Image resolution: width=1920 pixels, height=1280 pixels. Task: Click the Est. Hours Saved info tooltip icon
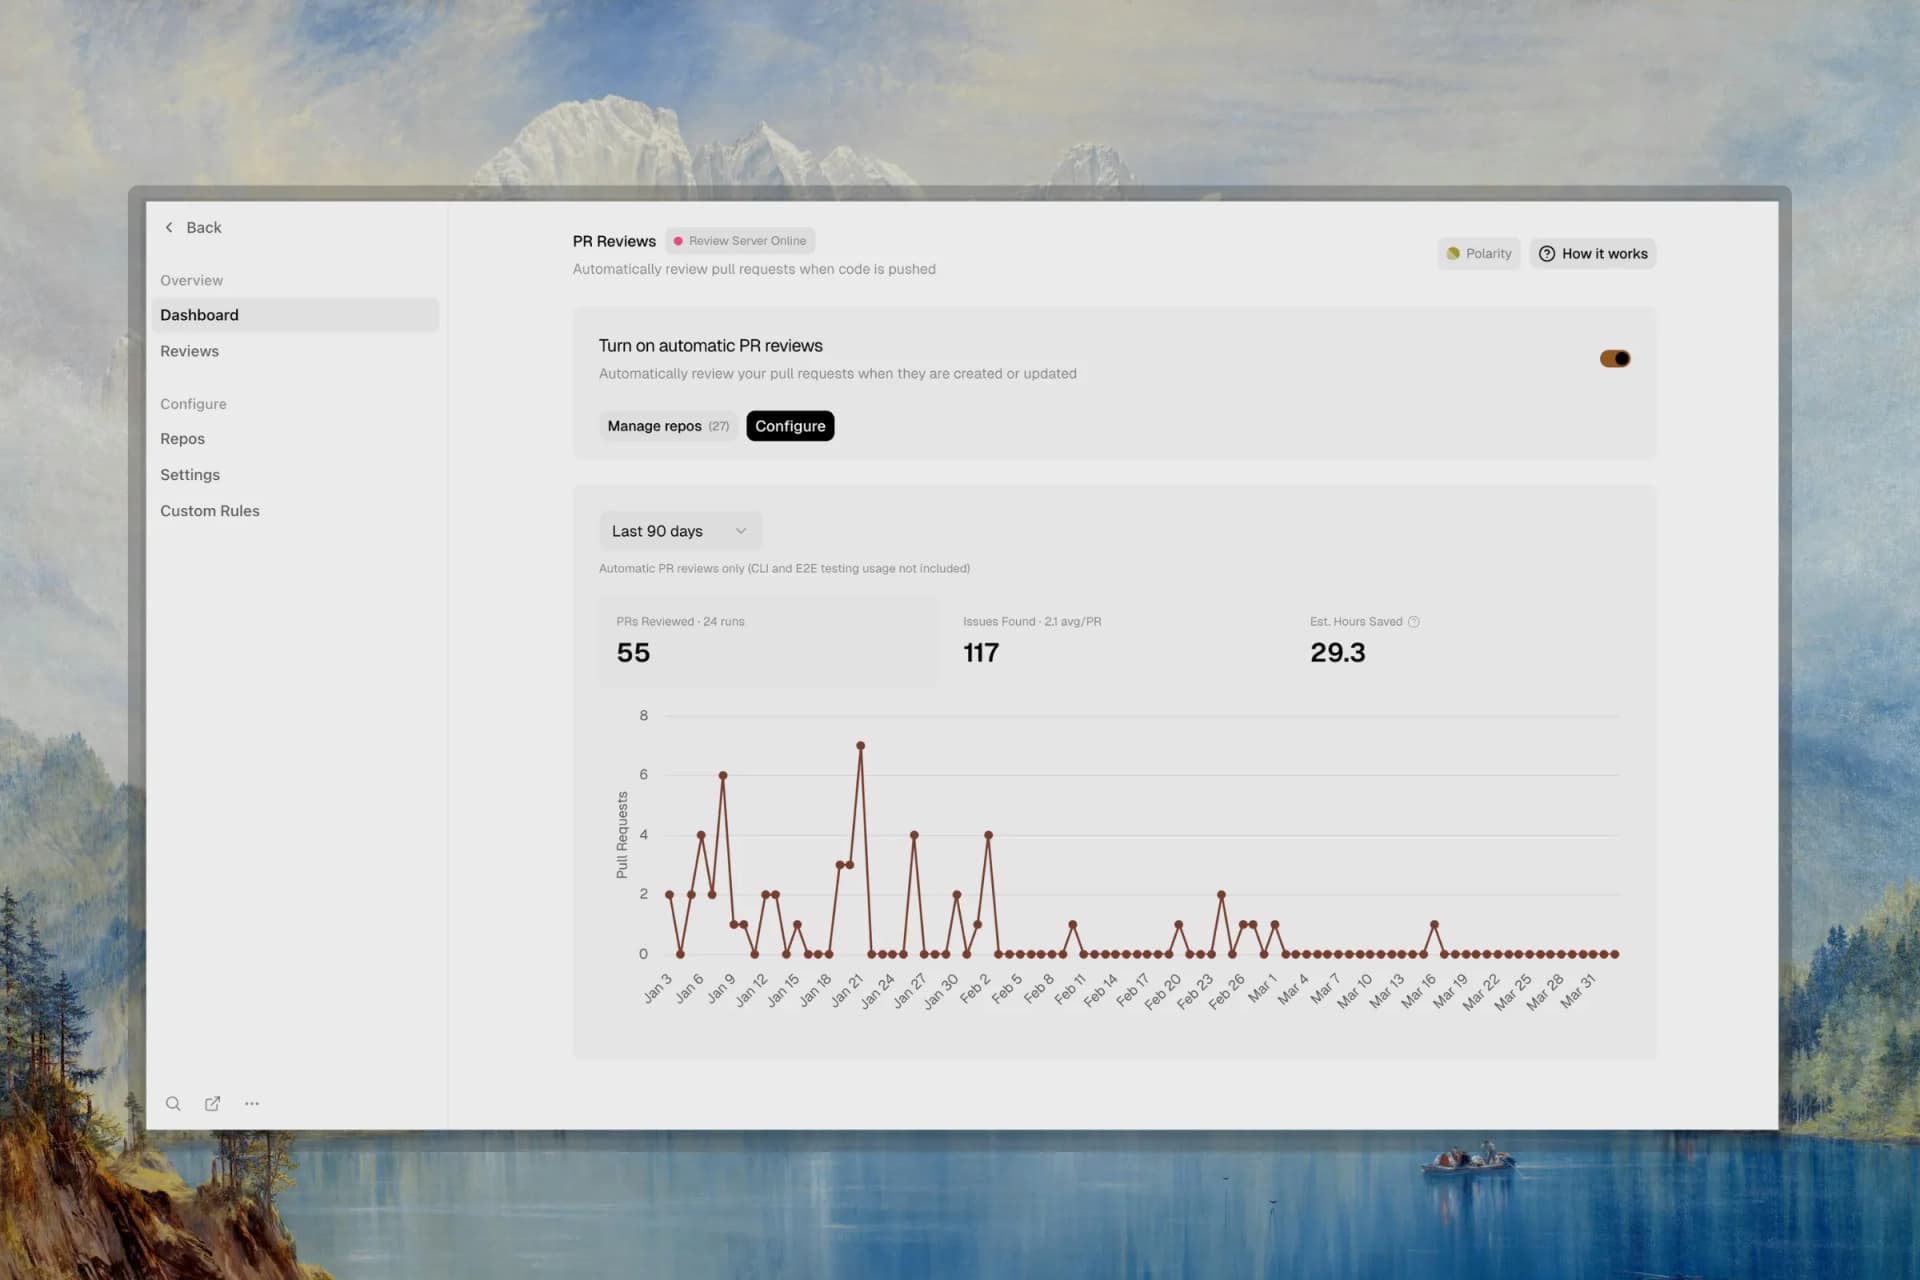[x=1414, y=621]
